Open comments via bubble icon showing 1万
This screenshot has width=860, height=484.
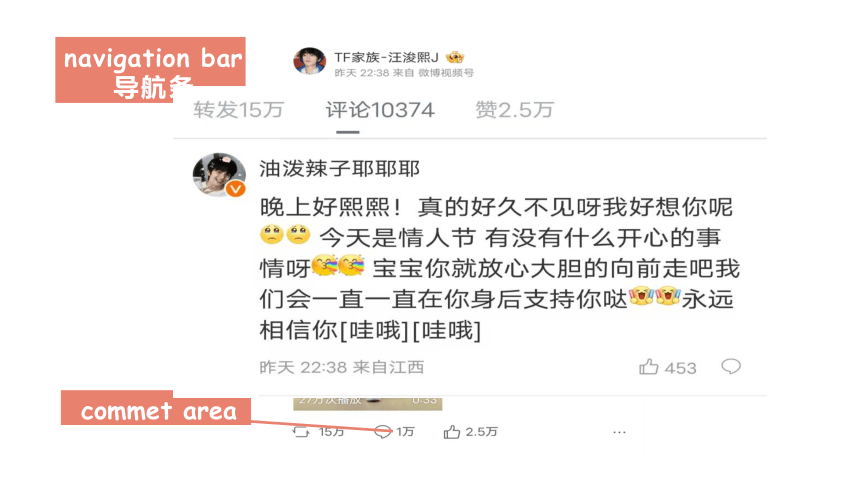point(383,432)
